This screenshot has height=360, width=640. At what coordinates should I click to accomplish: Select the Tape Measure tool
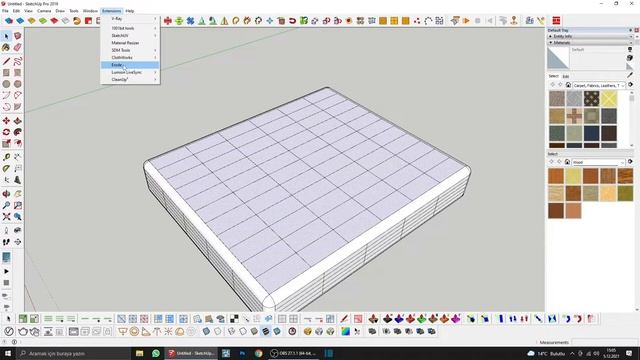[x=6, y=157]
